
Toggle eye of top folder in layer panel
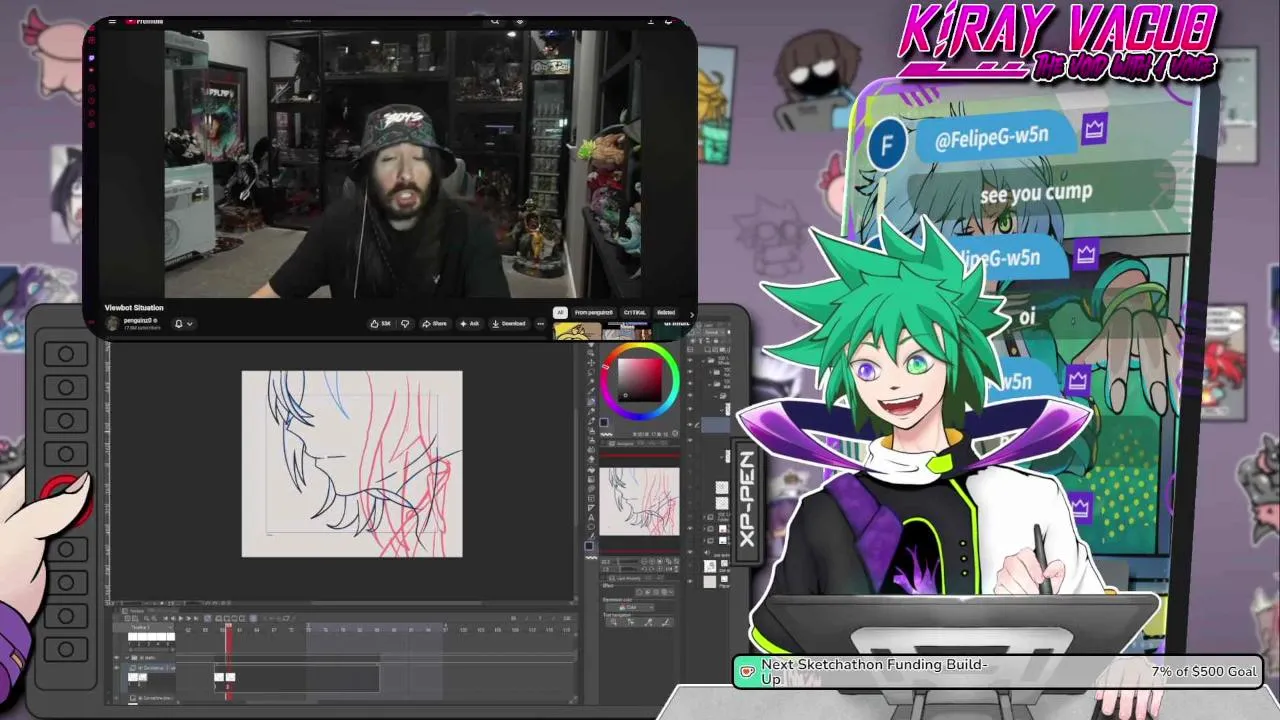(690, 360)
